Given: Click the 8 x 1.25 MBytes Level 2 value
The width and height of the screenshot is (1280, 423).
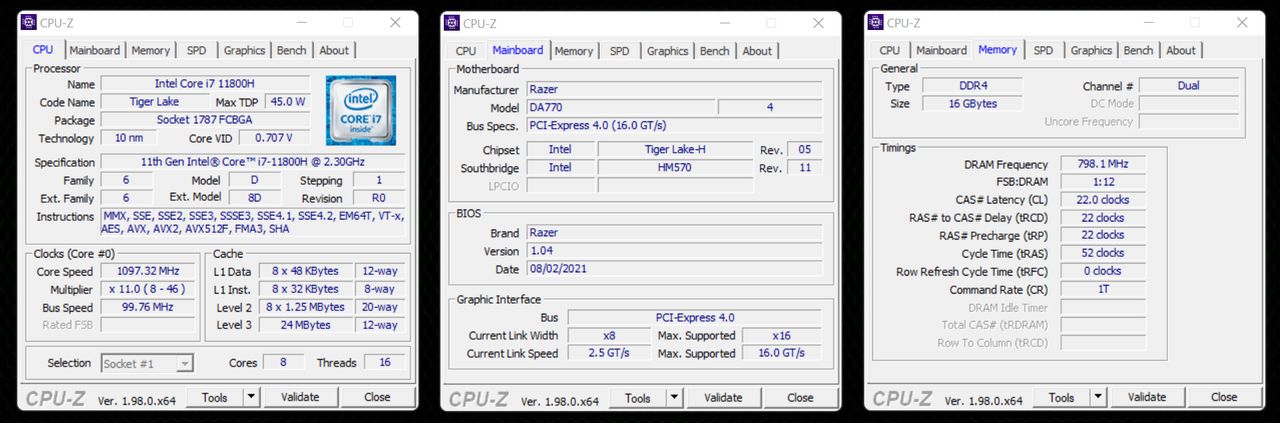Looking at the screenshot, I should 306,307.
